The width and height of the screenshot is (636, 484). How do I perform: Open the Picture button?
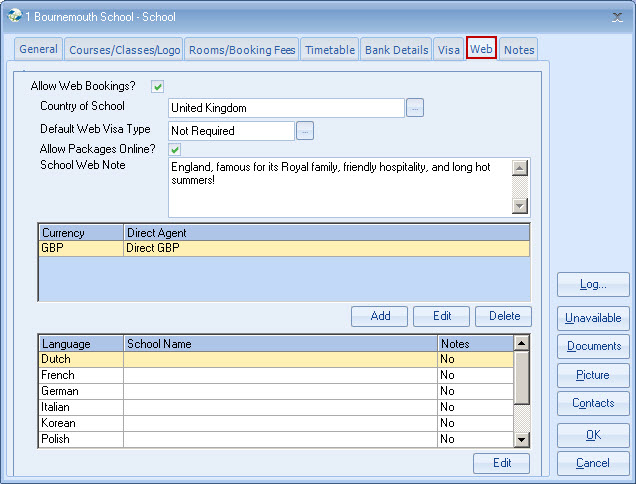(x=592, y=375)
